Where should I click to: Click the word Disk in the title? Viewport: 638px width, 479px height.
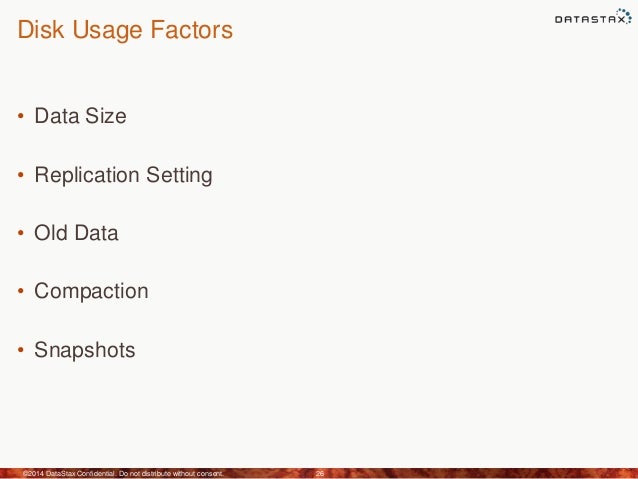click(x=41, y=30)
